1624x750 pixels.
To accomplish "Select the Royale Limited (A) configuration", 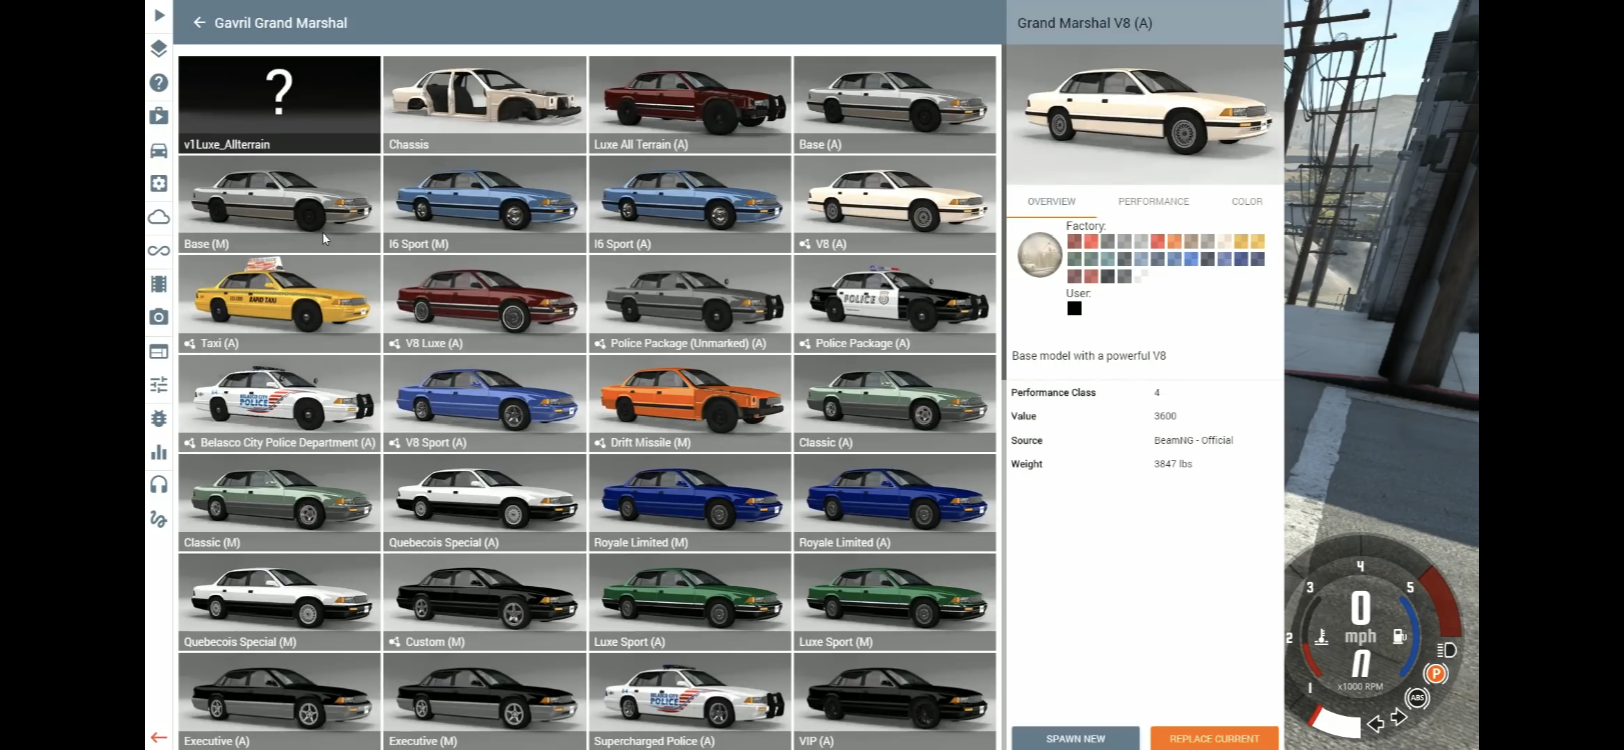I will 895,502.
